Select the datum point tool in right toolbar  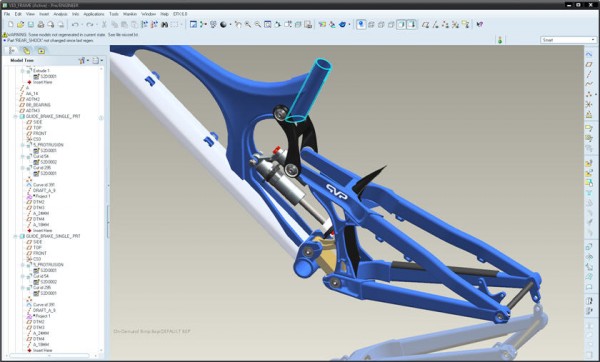(589, 94)
